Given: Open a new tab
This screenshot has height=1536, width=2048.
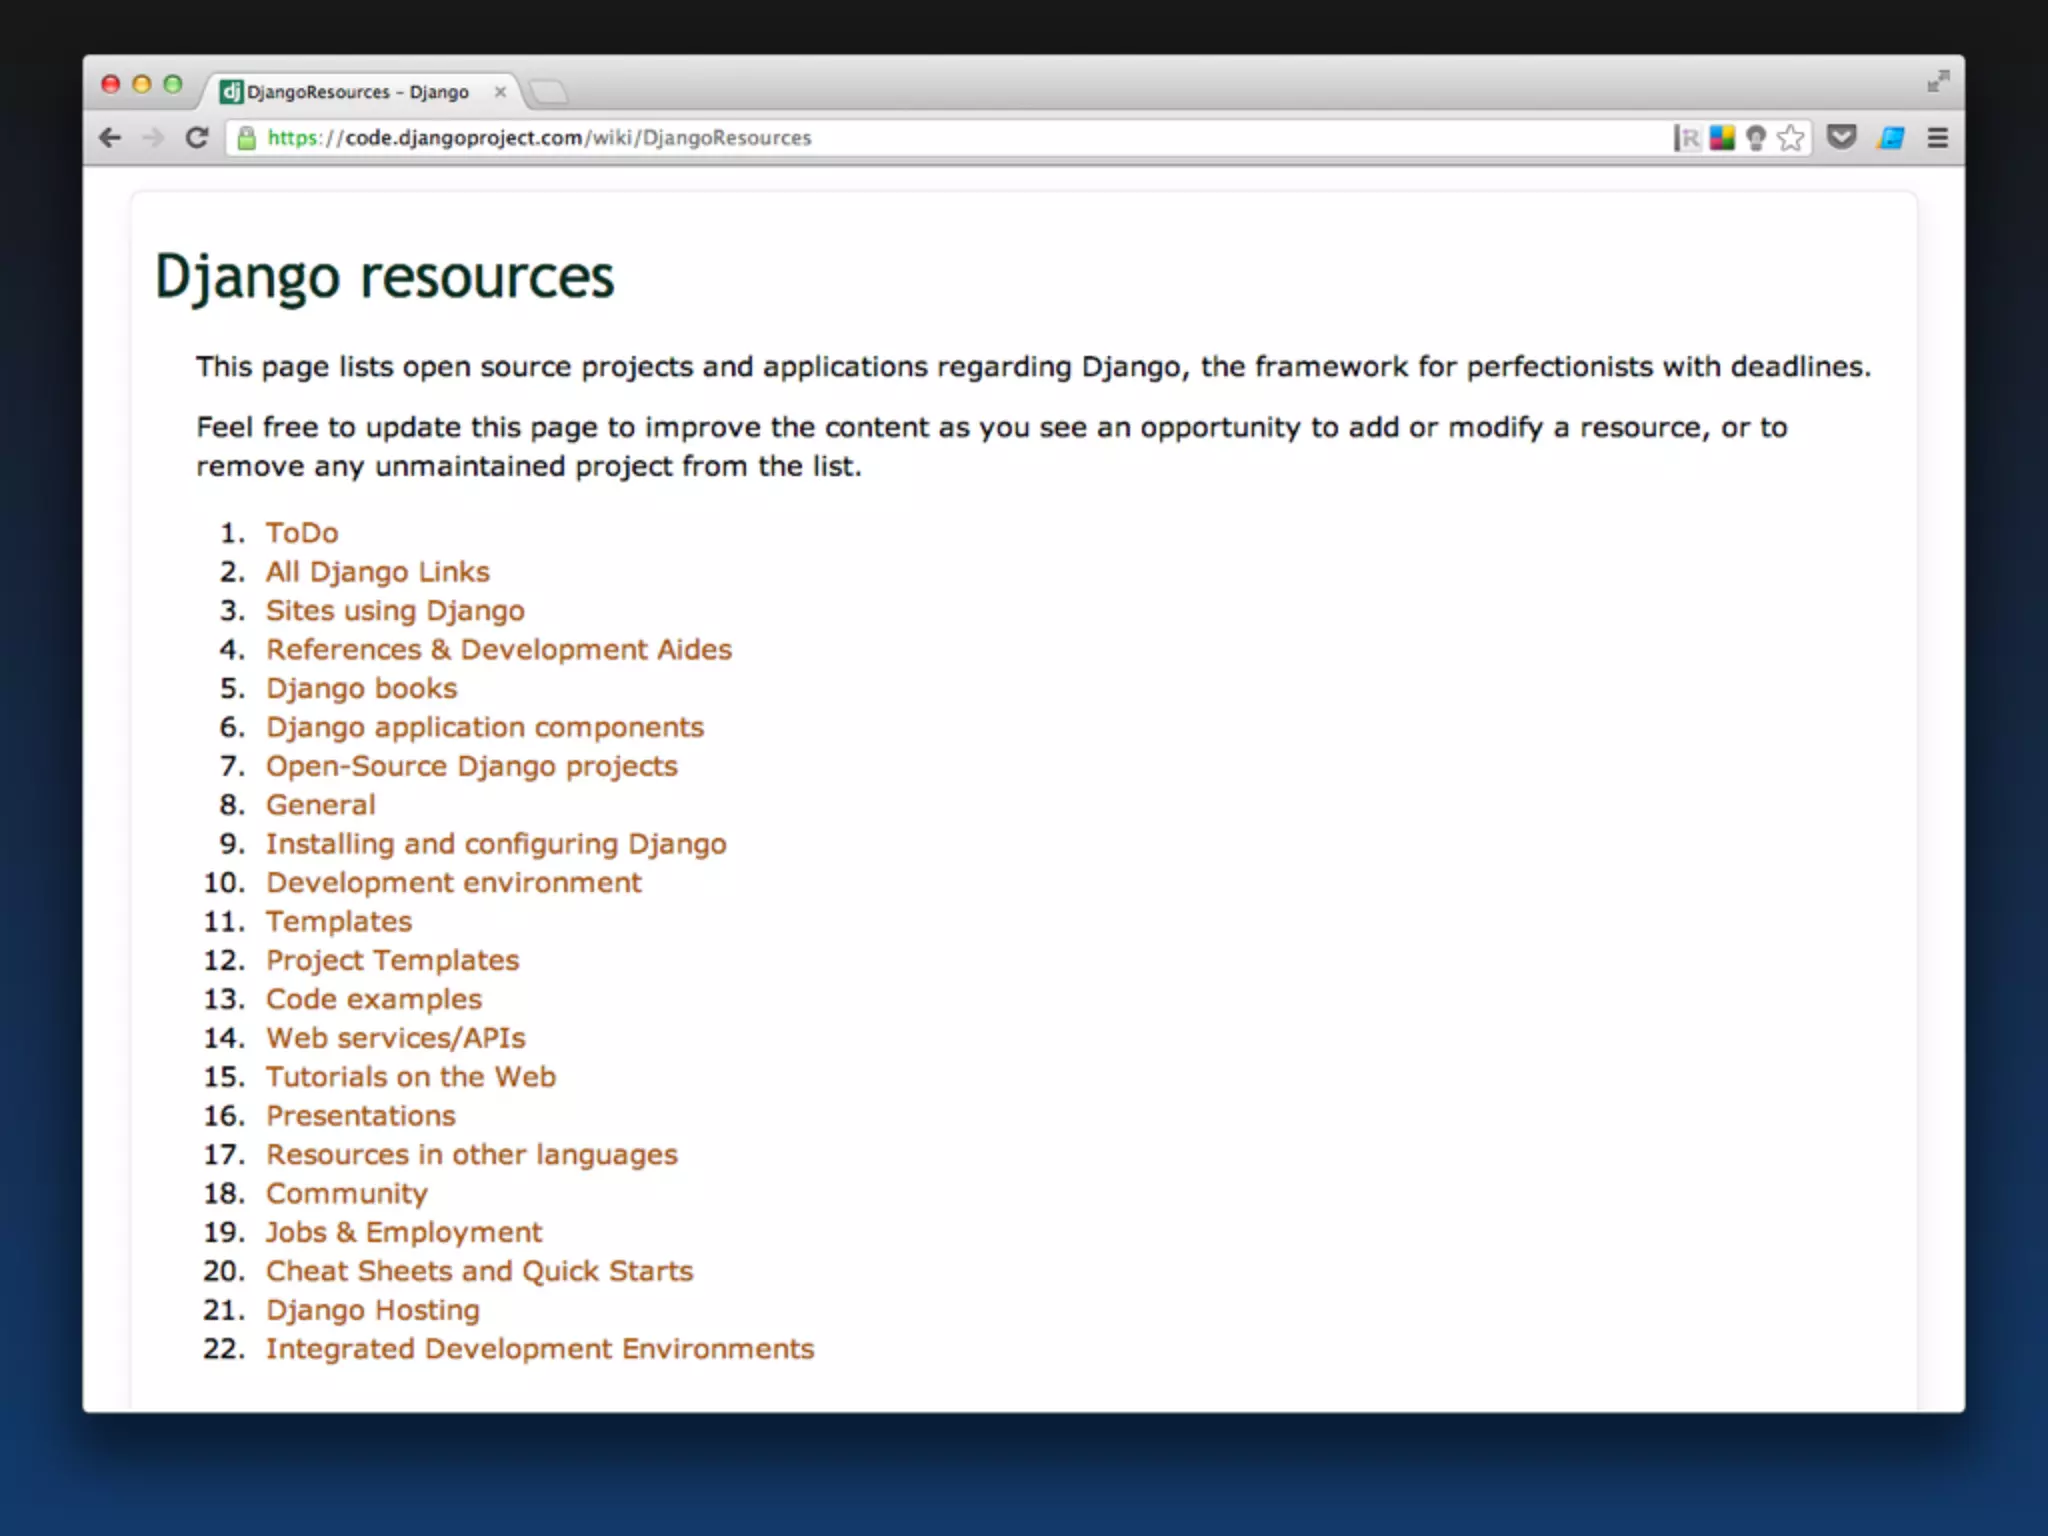Looking at the screenshot, I should pyautogui.click(x=548, y=93).
